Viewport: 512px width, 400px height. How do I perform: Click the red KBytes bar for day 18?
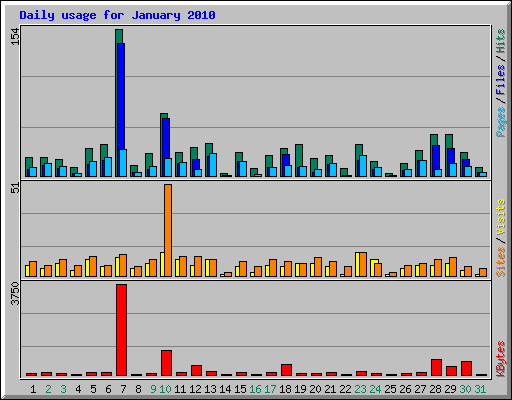[286, 370]
